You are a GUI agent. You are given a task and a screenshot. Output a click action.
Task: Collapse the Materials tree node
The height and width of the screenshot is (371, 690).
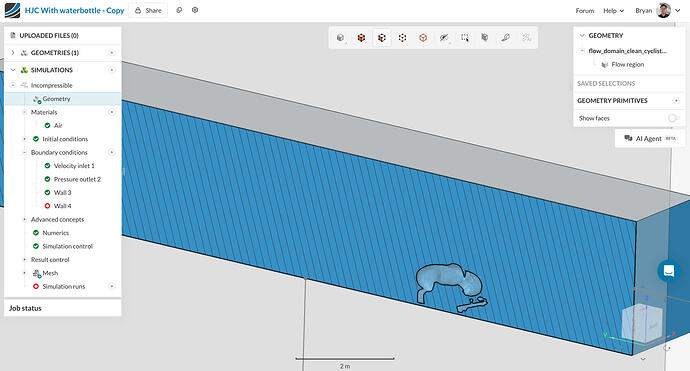(x=25, y=112)
